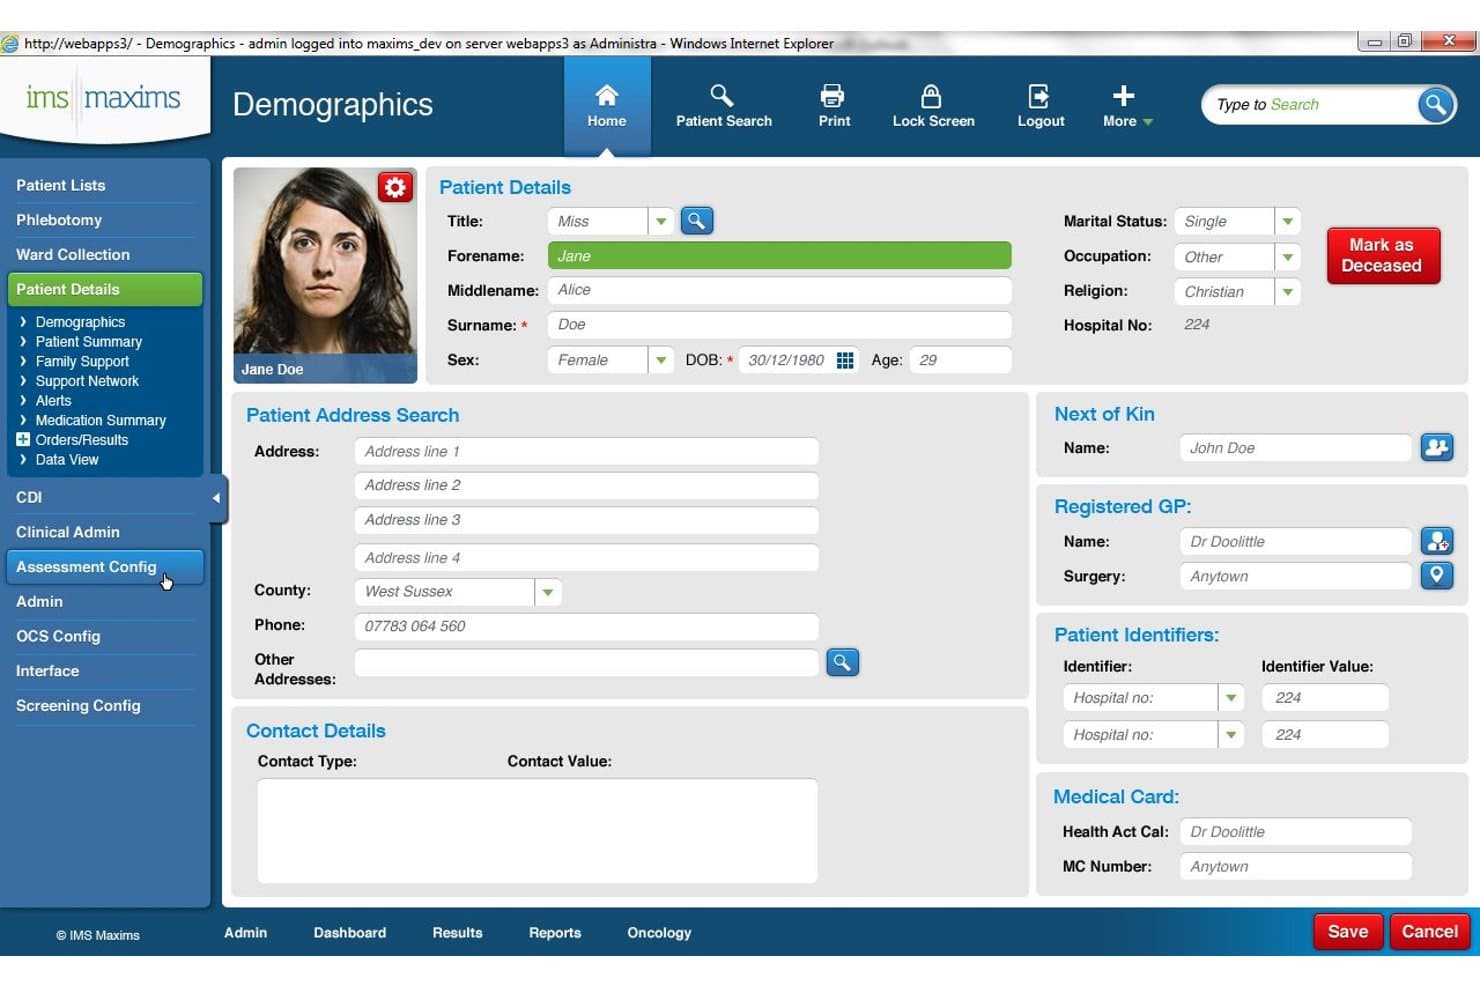Screen dimensions: 1480x987
Task: Click the Registered GP name lookup icon
Action: 1437,541
